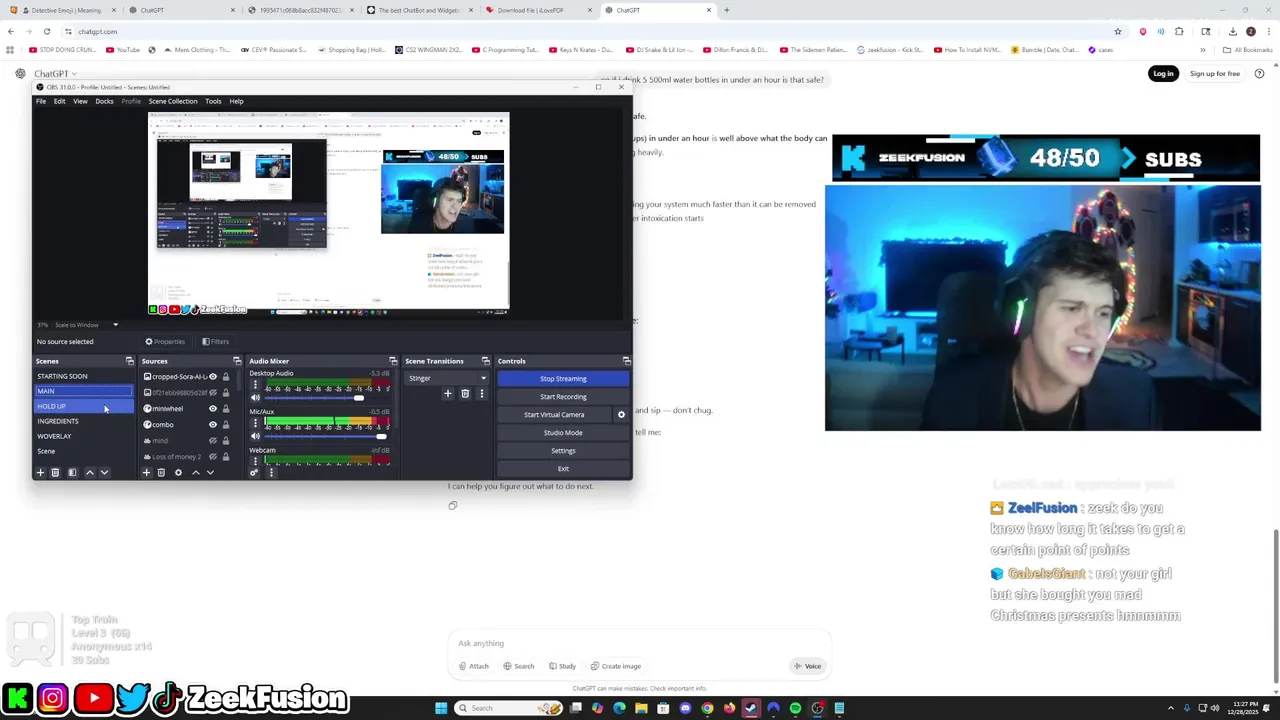Open OBS Help menu
The height and width of the screenshot is (720, 1280).
[x=236, y=101]
